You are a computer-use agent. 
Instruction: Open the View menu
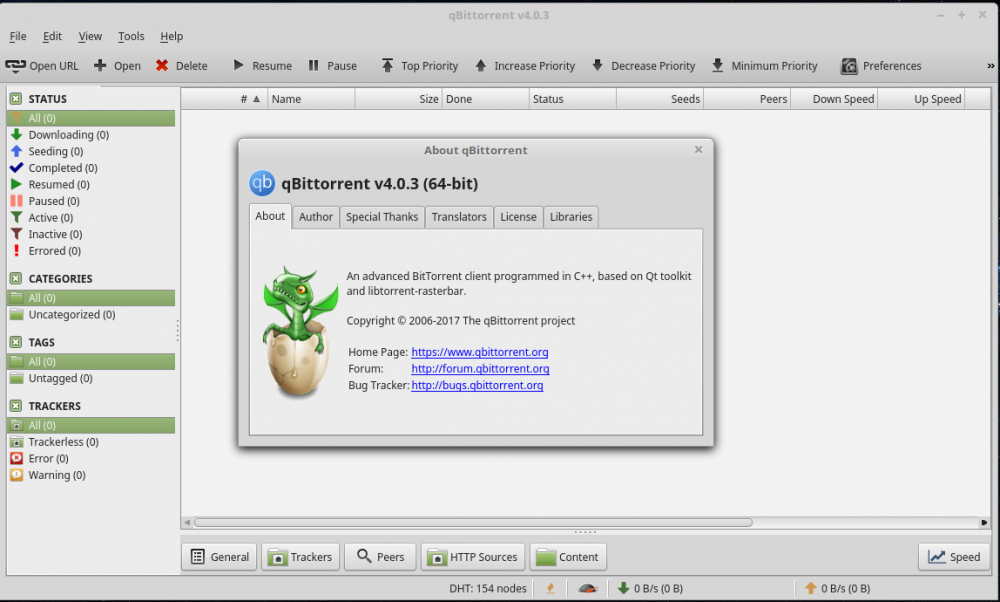point(90,36)
